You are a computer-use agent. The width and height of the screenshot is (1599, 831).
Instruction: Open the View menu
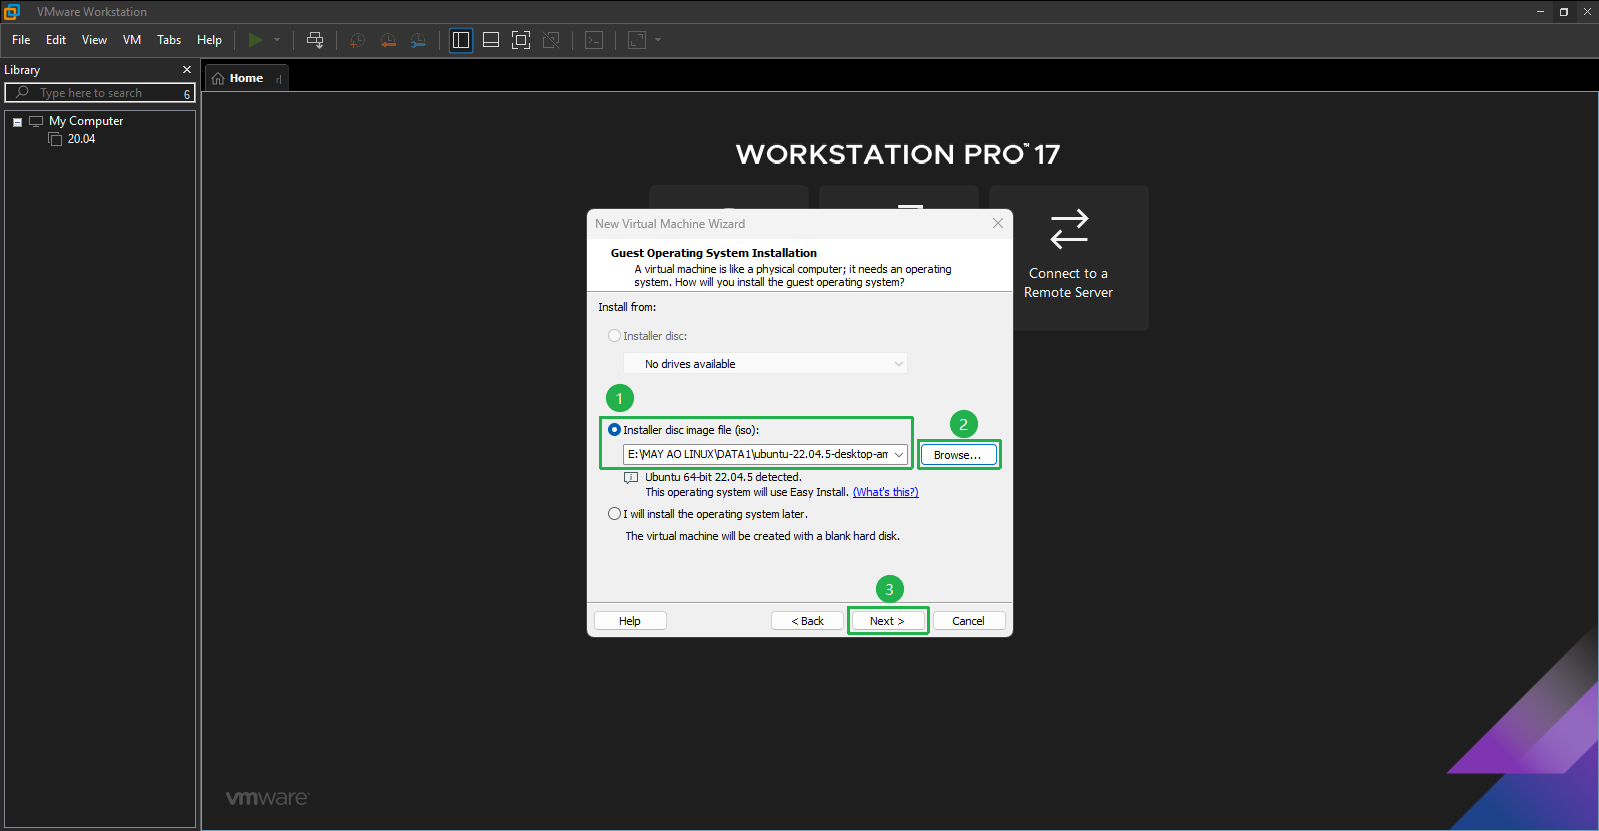click(94, 40)
